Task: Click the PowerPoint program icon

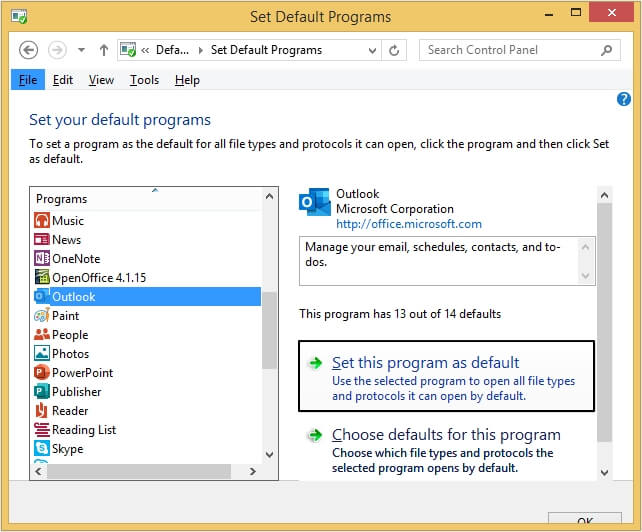Action: pyautogui.click(x=42, y=372)
